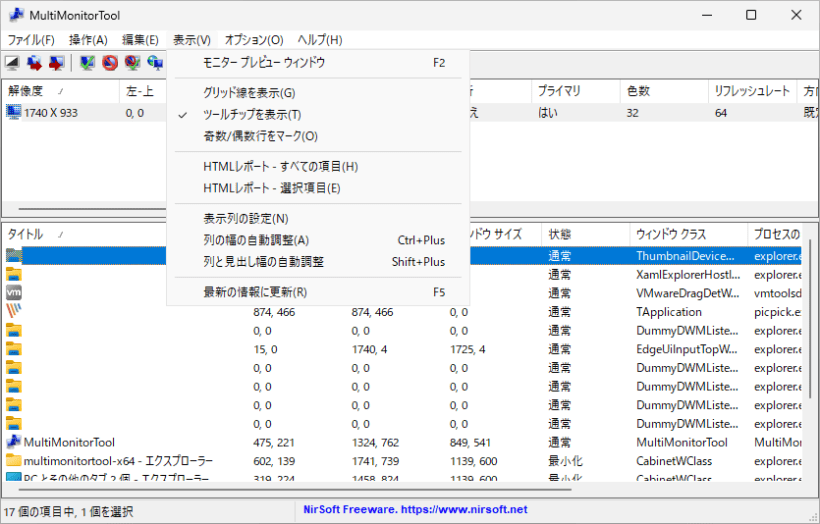Sort by リフレッシュレート column header
This screenshot has width=820, height=524.
coord(753,91)
